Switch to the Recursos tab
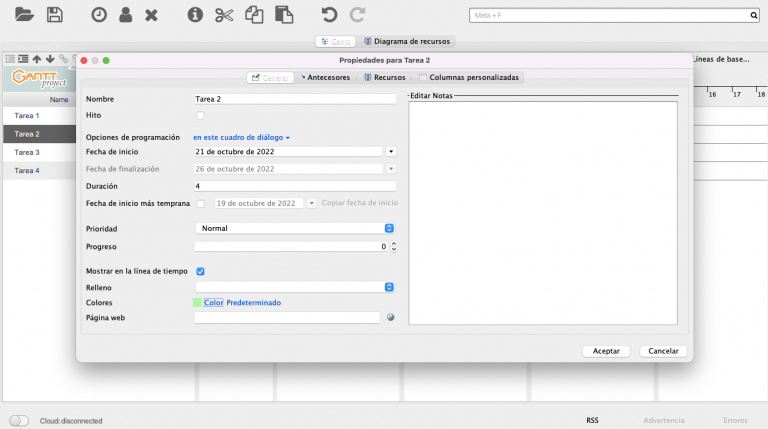 (x=385, y=77)
